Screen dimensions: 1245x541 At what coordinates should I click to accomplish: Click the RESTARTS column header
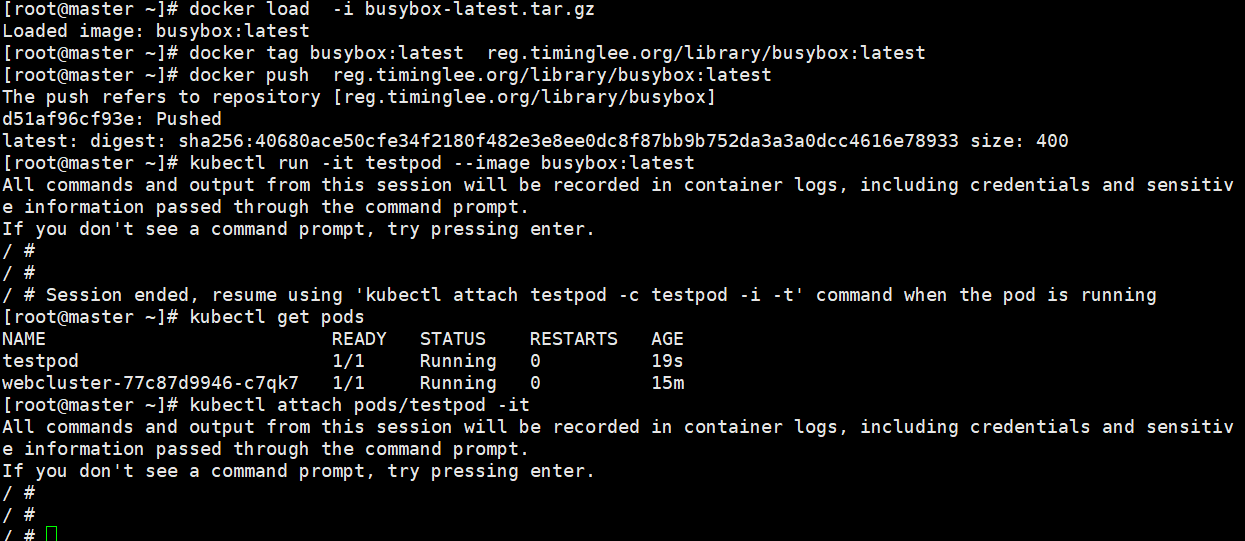click(573, 339)
